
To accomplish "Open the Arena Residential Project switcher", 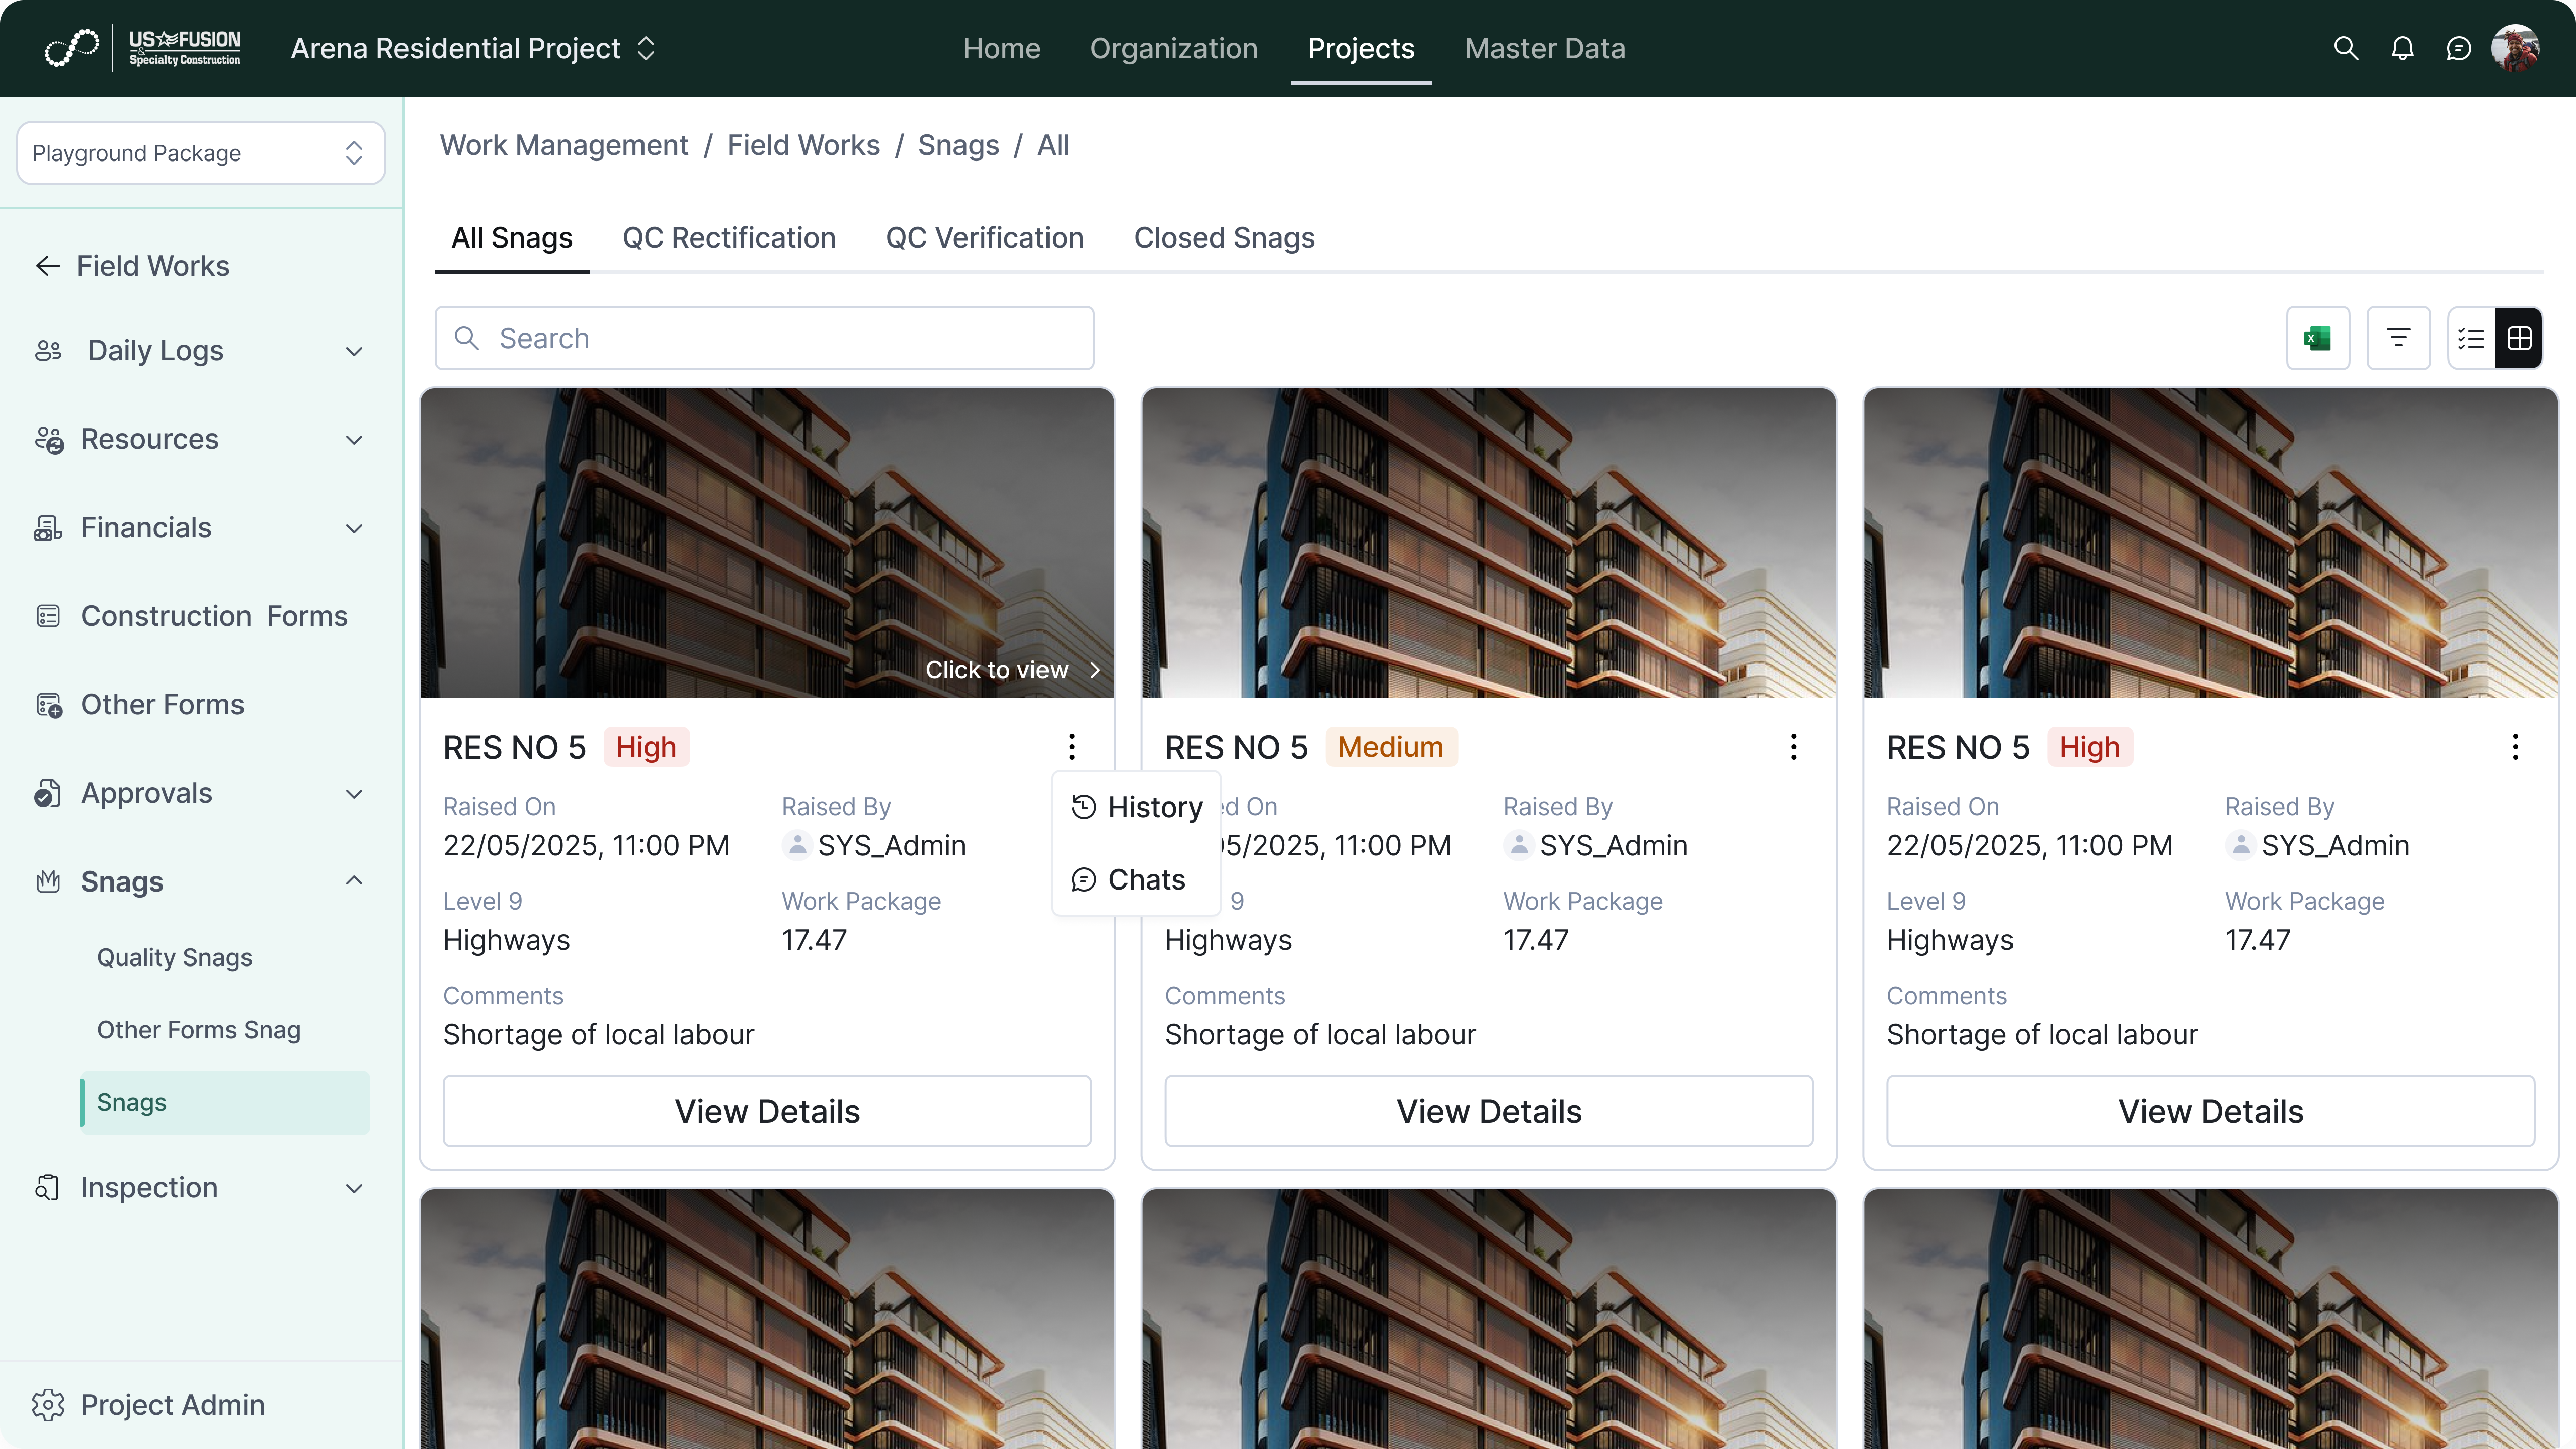I will [x=473, y=48].
